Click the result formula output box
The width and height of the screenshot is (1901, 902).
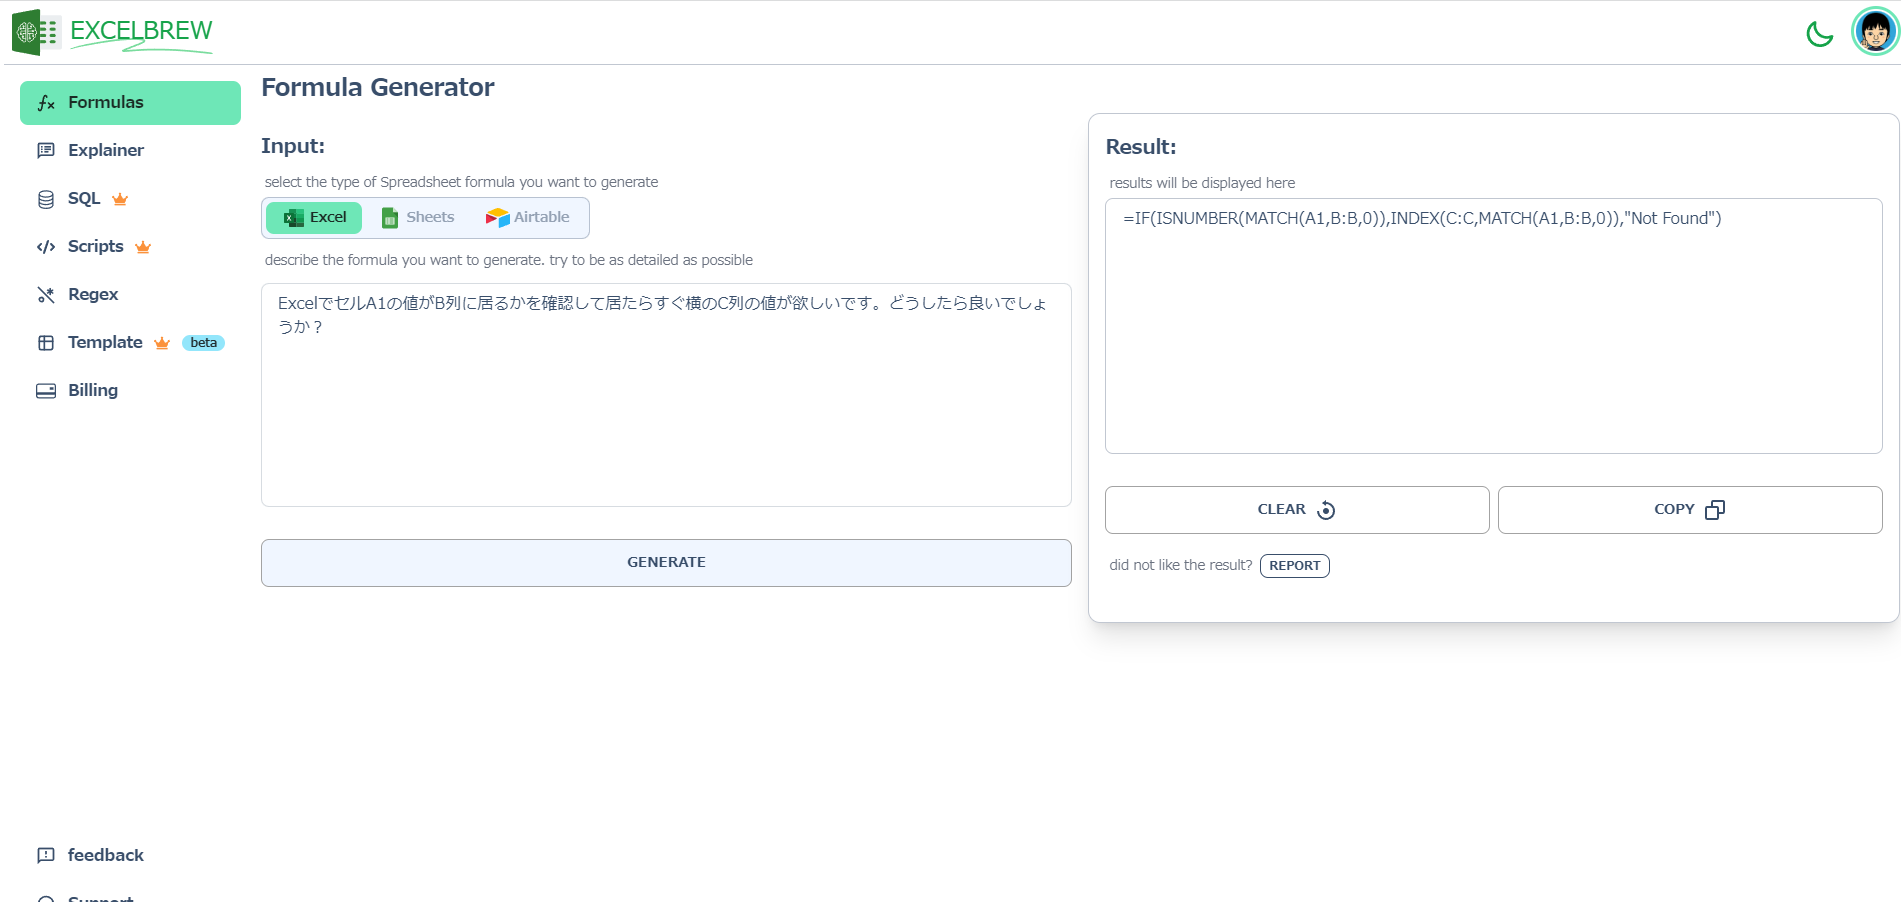1493,326
